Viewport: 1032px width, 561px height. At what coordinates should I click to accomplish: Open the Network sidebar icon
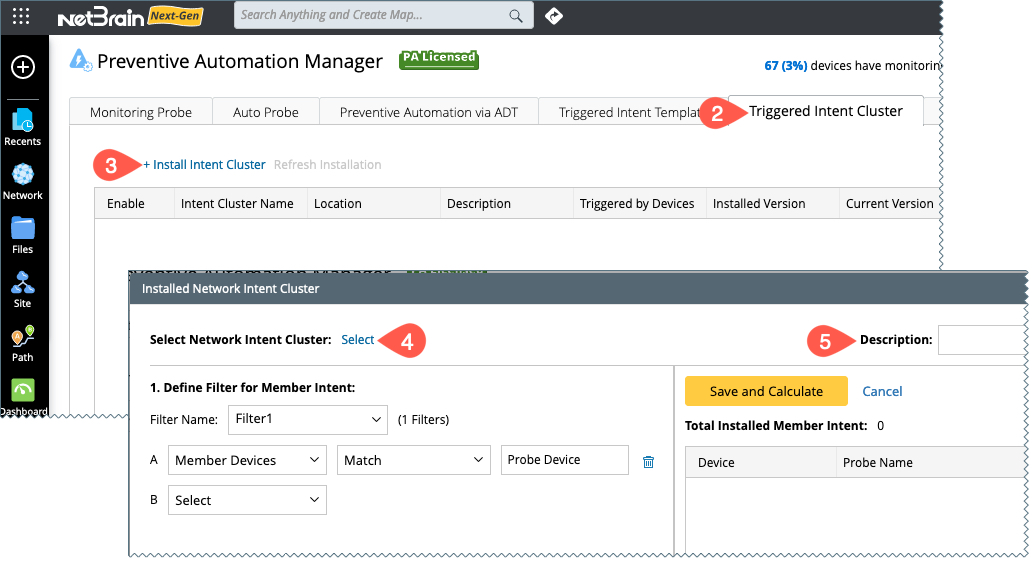point(22,182)
